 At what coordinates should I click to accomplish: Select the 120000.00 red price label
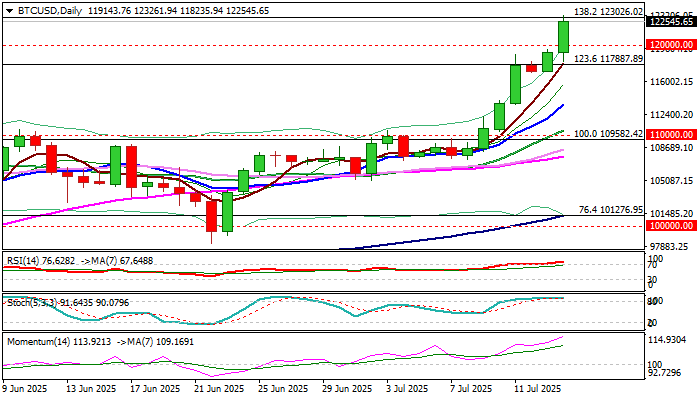[672, 45]
